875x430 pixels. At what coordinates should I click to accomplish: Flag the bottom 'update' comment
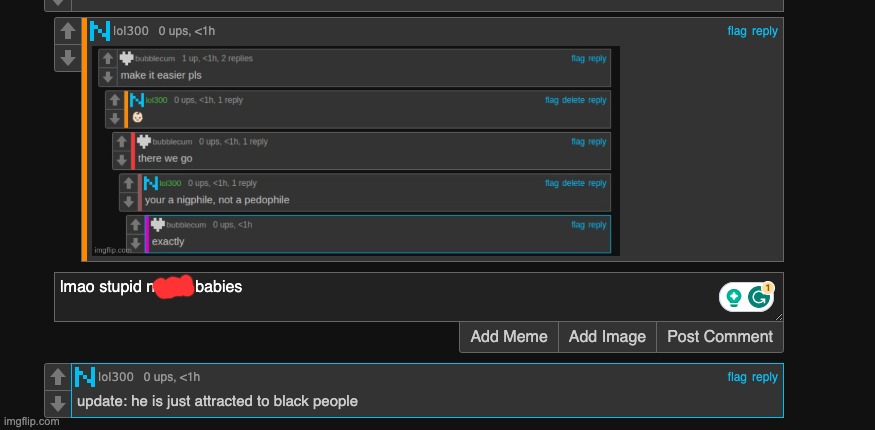tap(737, 377)
